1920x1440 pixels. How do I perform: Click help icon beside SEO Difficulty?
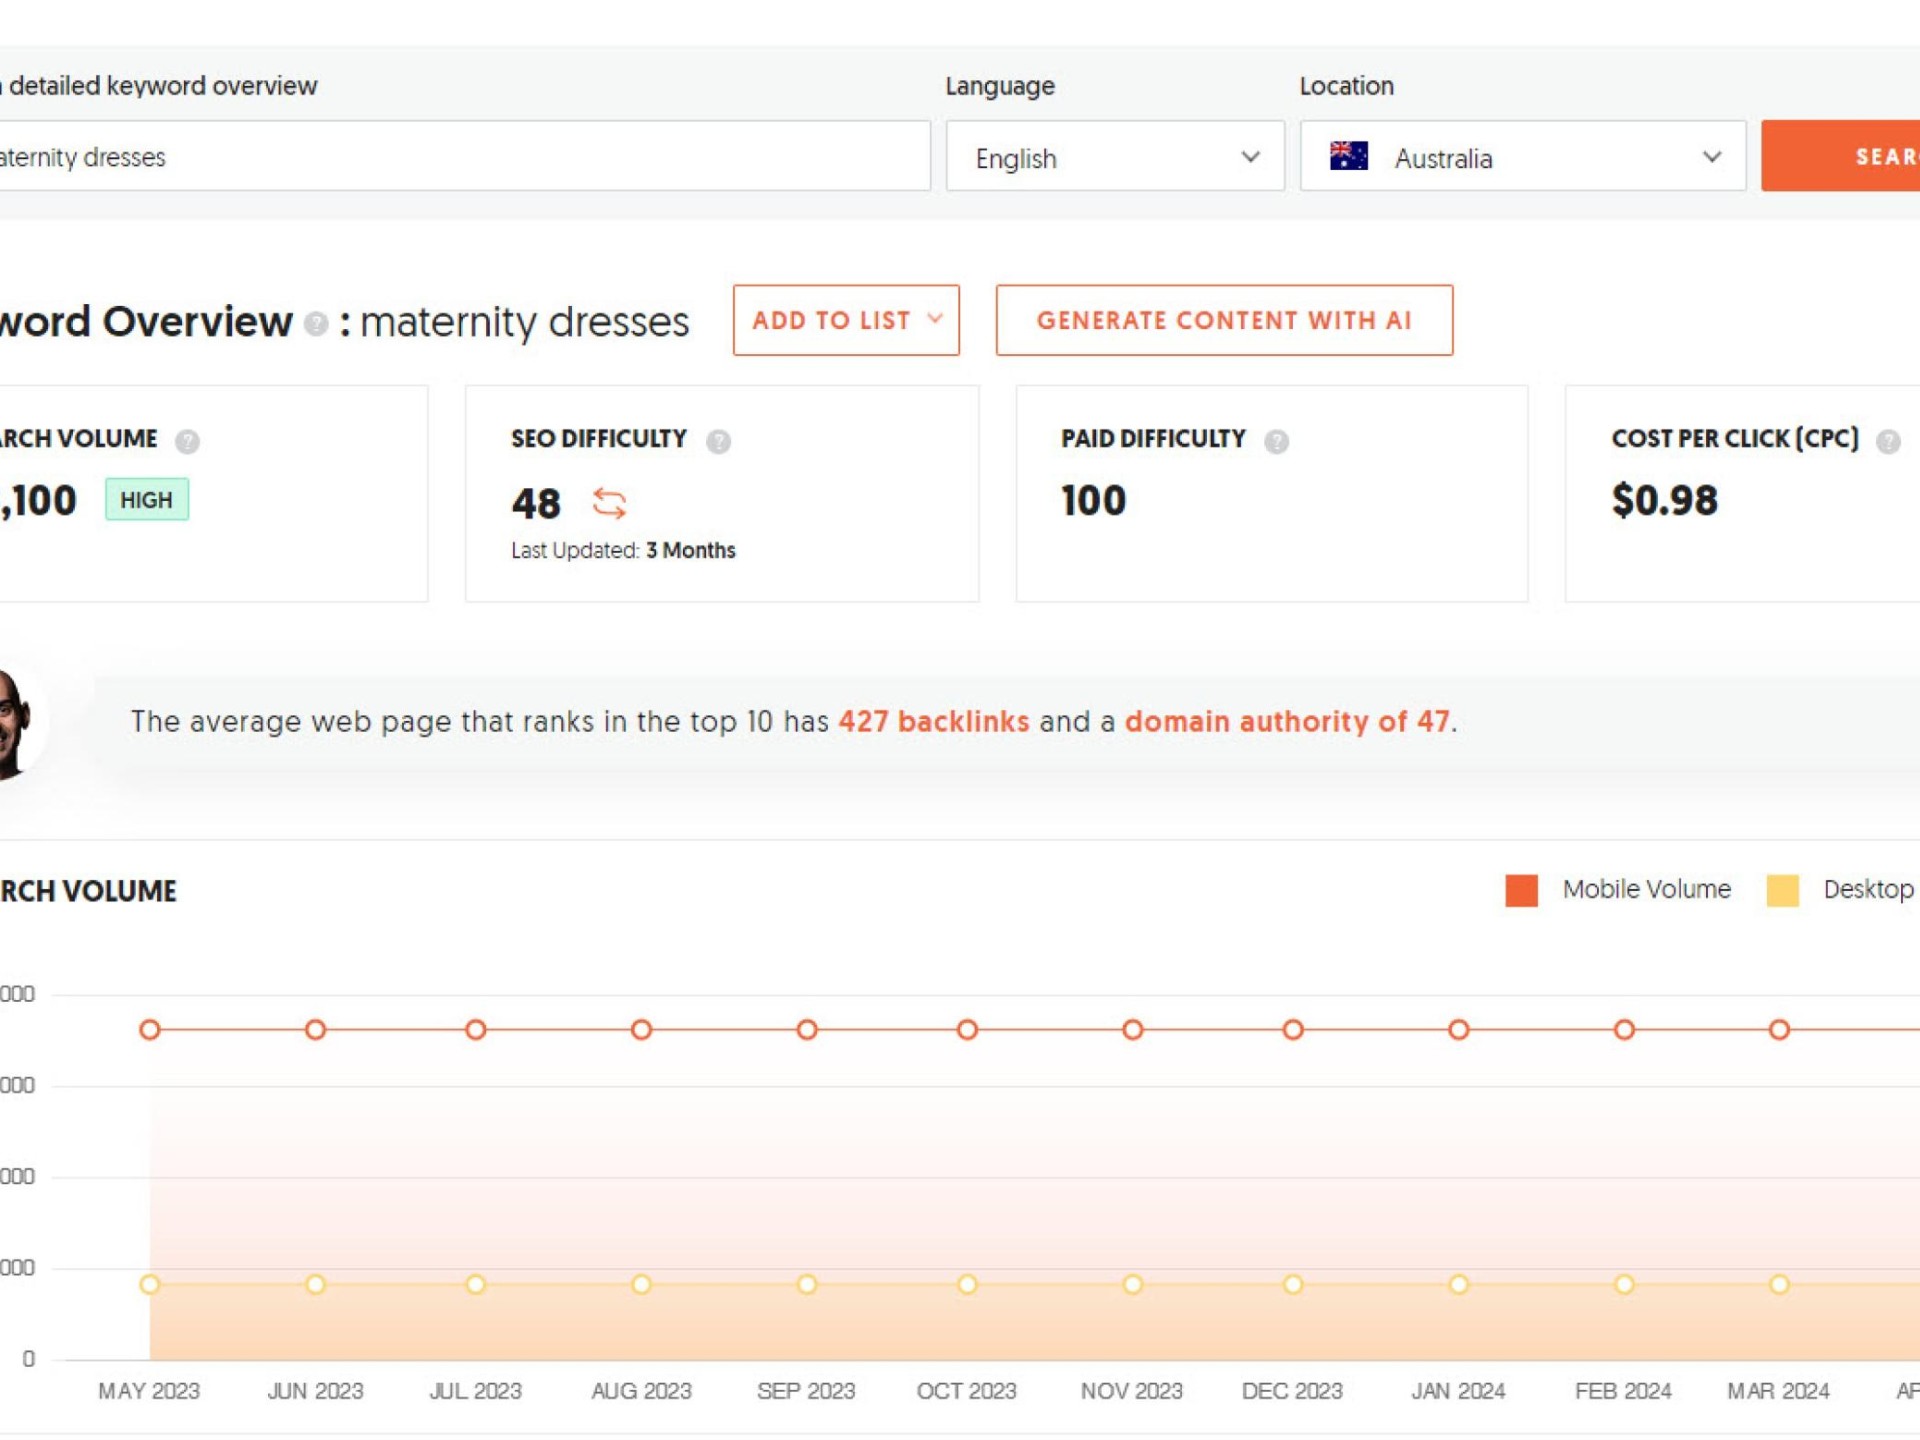pyautogui.click(x=717, y=441)
